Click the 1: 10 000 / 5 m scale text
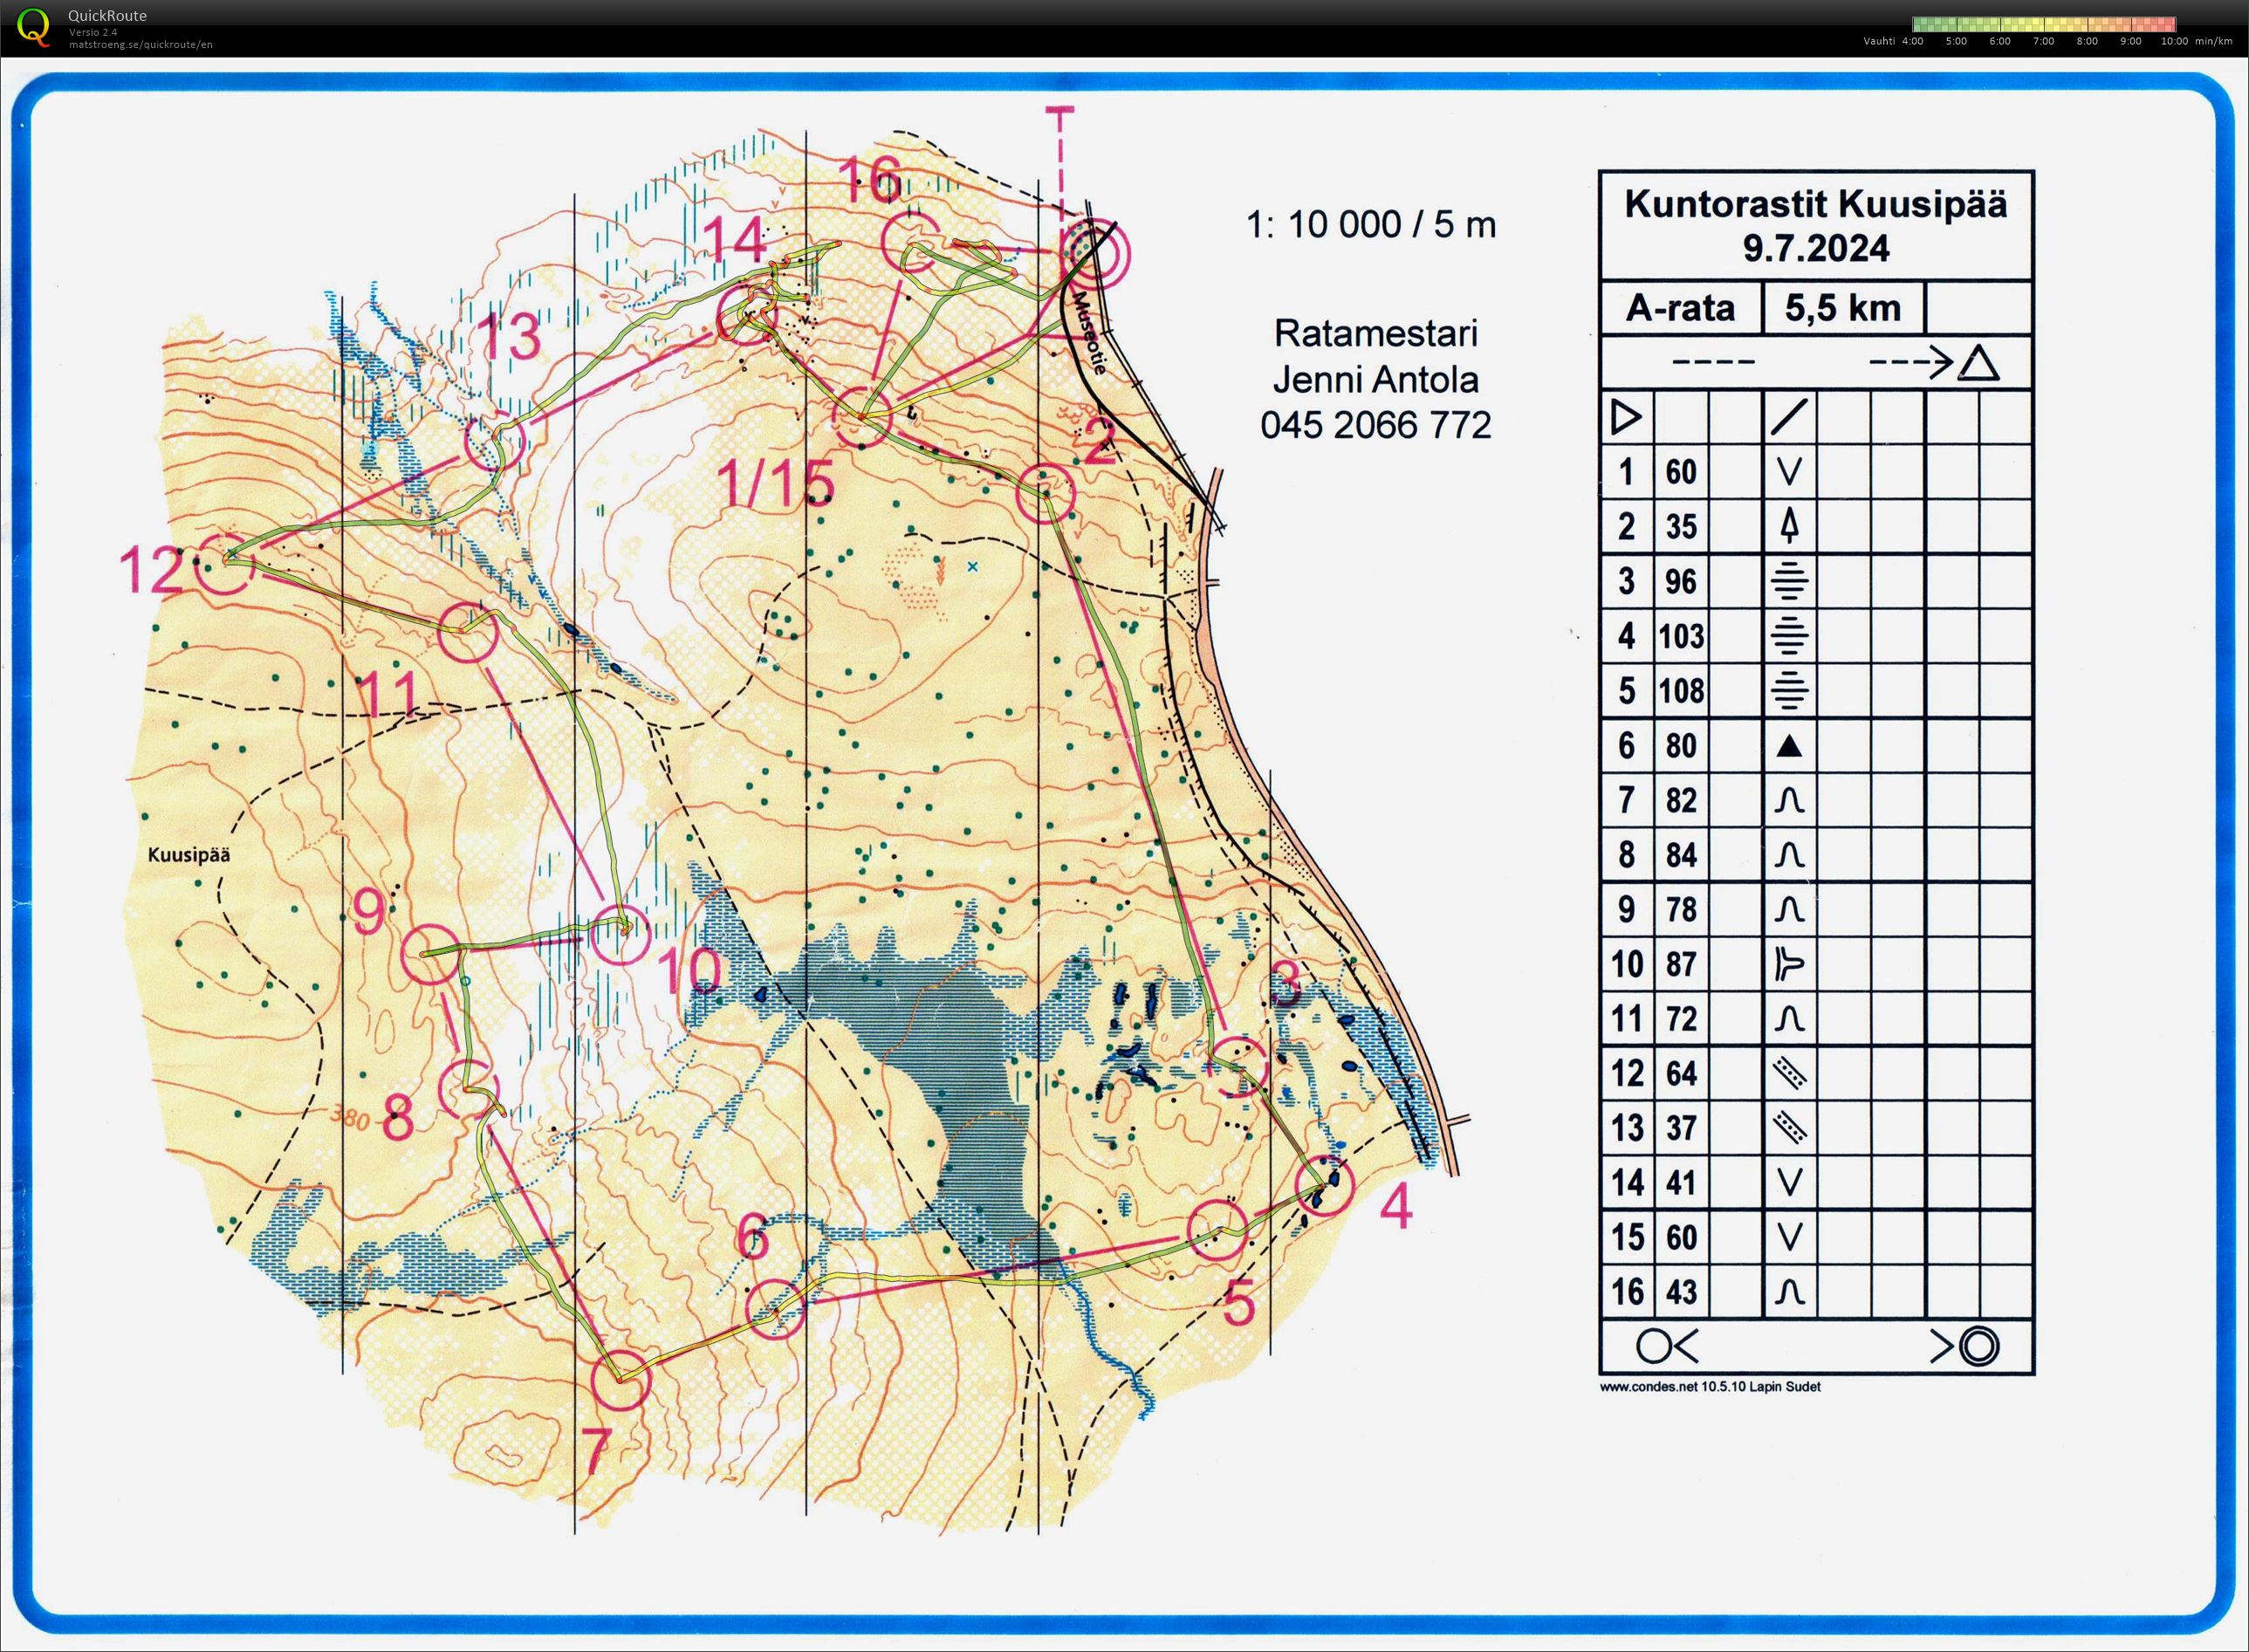The height and width of the screenshot is (1652, 2249). [1371, 224]
